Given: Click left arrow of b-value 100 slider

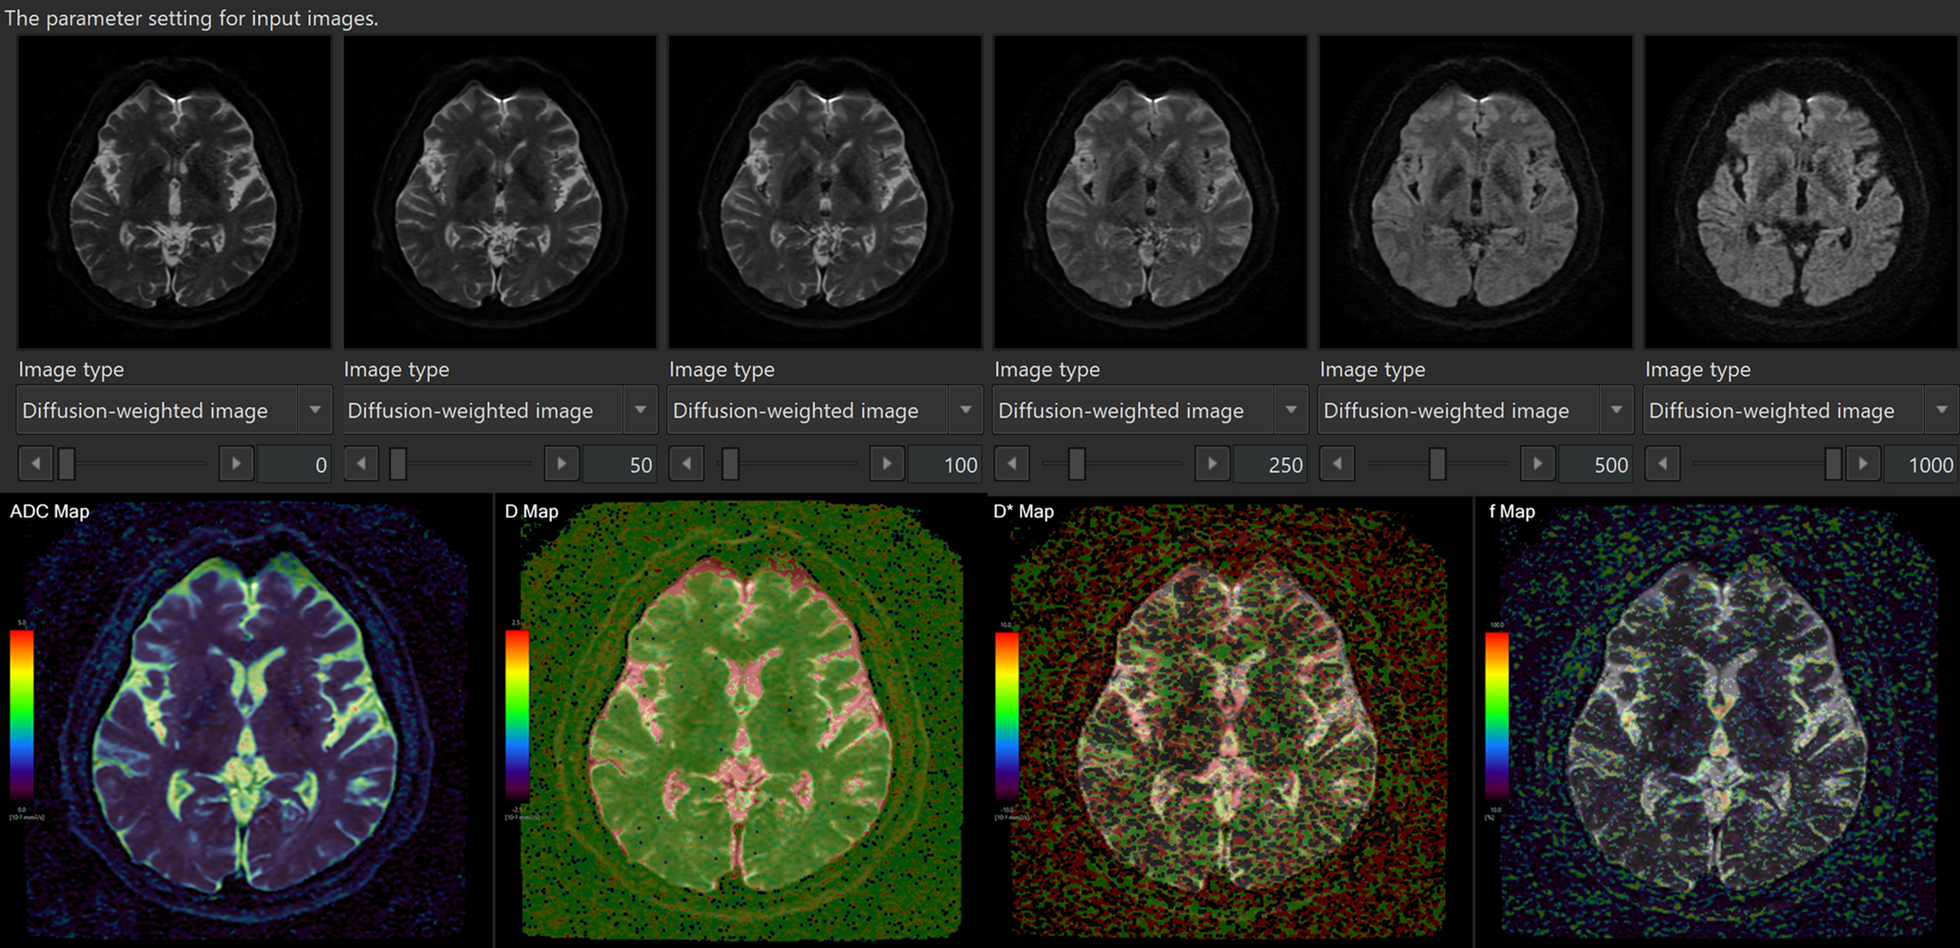Looking at the screenshot, I should click(x=686, y=464).
